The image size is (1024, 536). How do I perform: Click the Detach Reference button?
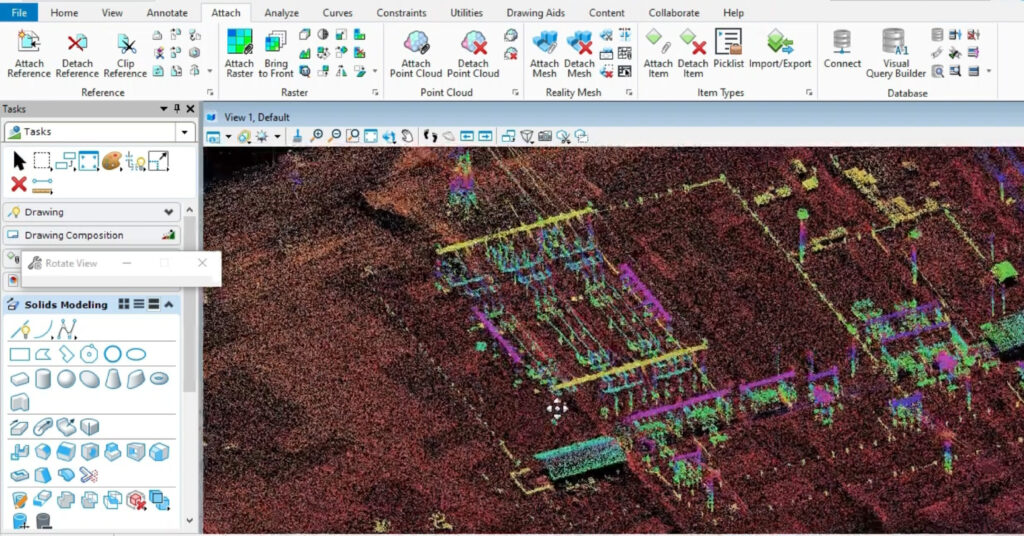click(x=77, y=55)
